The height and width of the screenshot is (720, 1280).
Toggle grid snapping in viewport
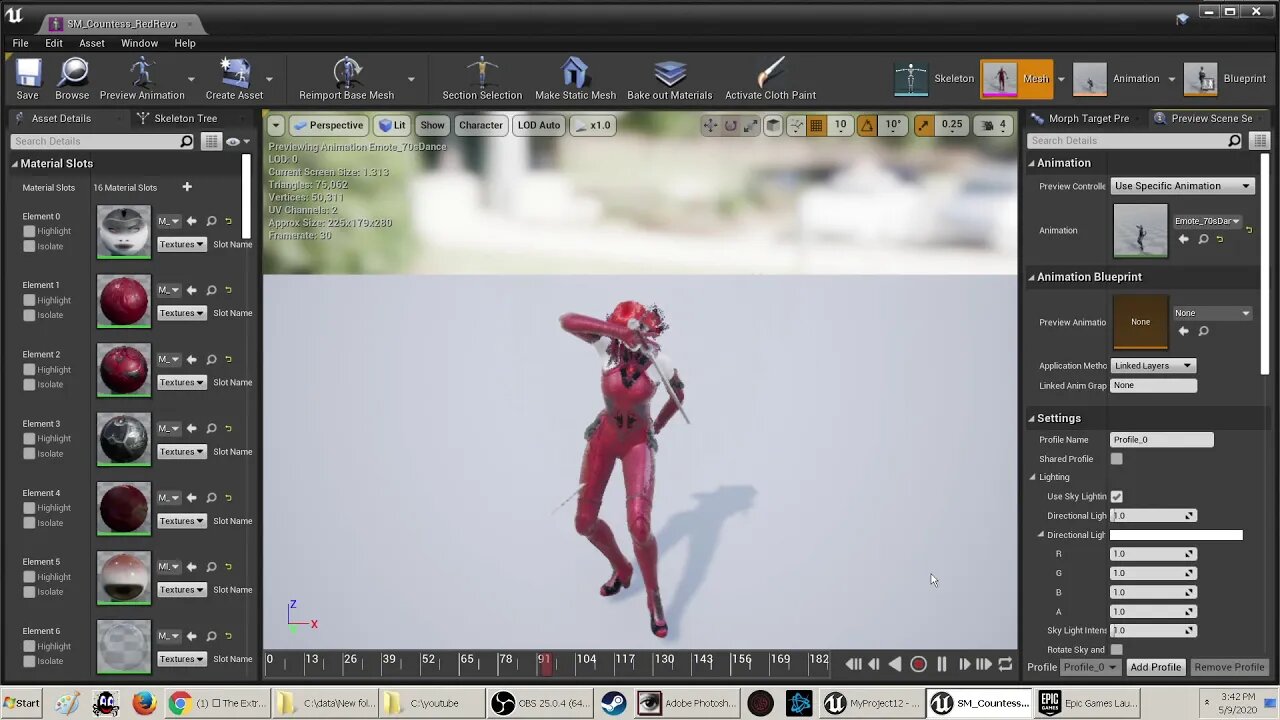pos(816,125)
